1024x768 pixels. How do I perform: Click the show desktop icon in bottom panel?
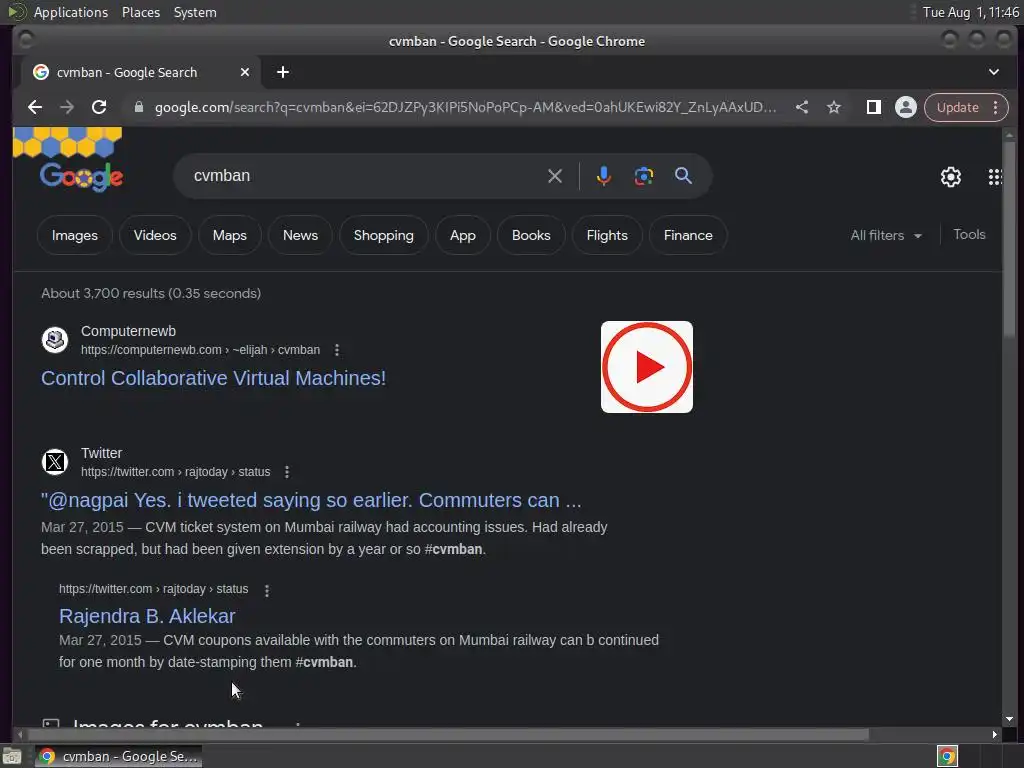[x=12, y=756]
